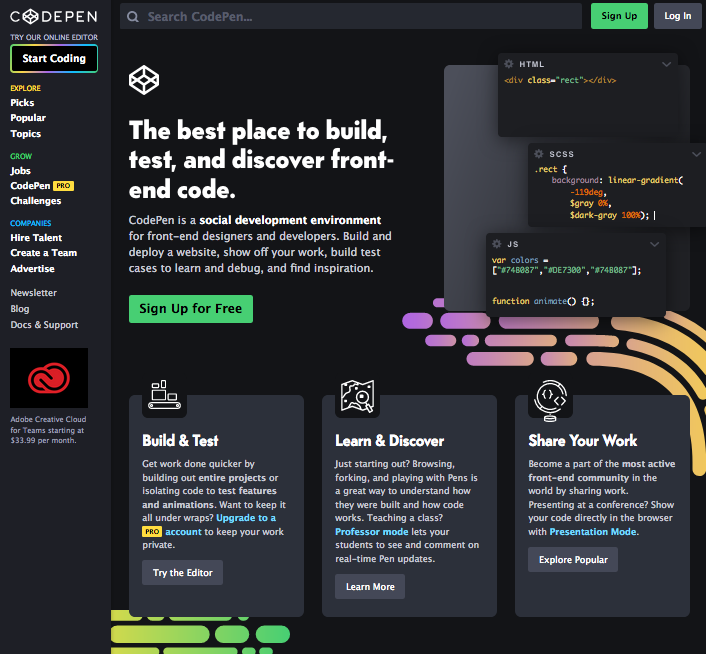Click the Adobe Creative Cloud ad image

[x=49, y=378]
